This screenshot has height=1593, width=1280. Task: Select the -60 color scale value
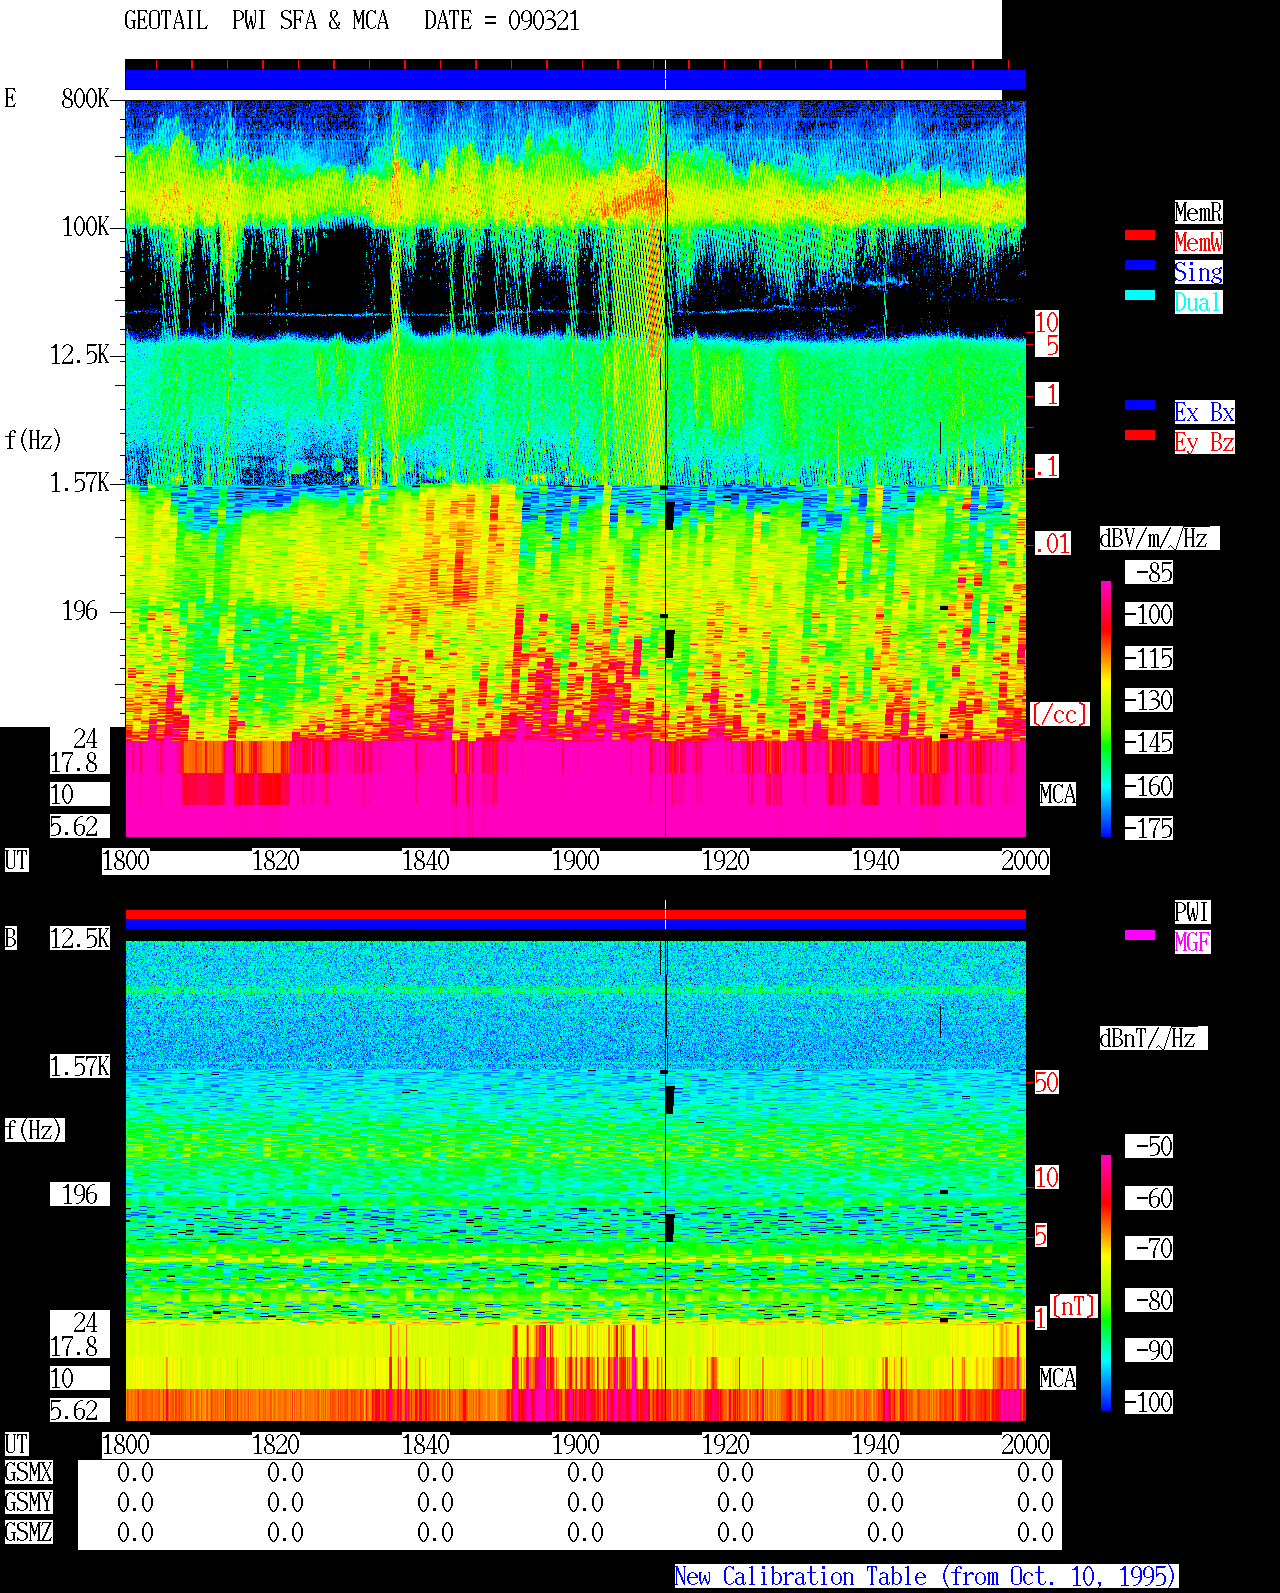tap(1149, 1198)
